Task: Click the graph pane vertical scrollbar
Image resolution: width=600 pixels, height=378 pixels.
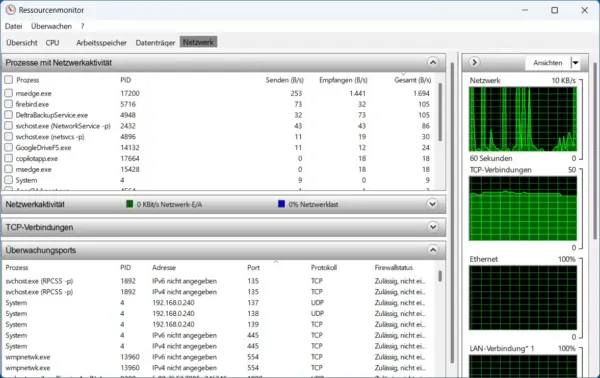Action: point(595,151)
